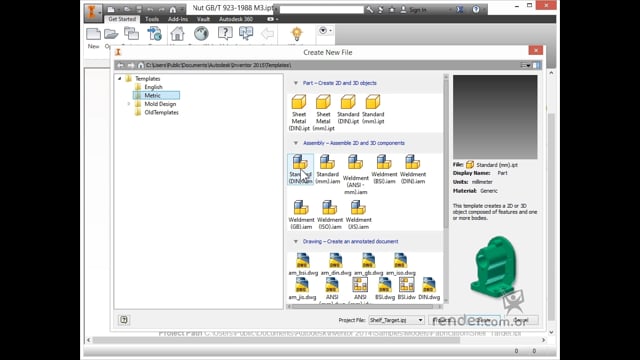Switch to the Add-Ins tab

pyautogui.click(x=178, y=19)
